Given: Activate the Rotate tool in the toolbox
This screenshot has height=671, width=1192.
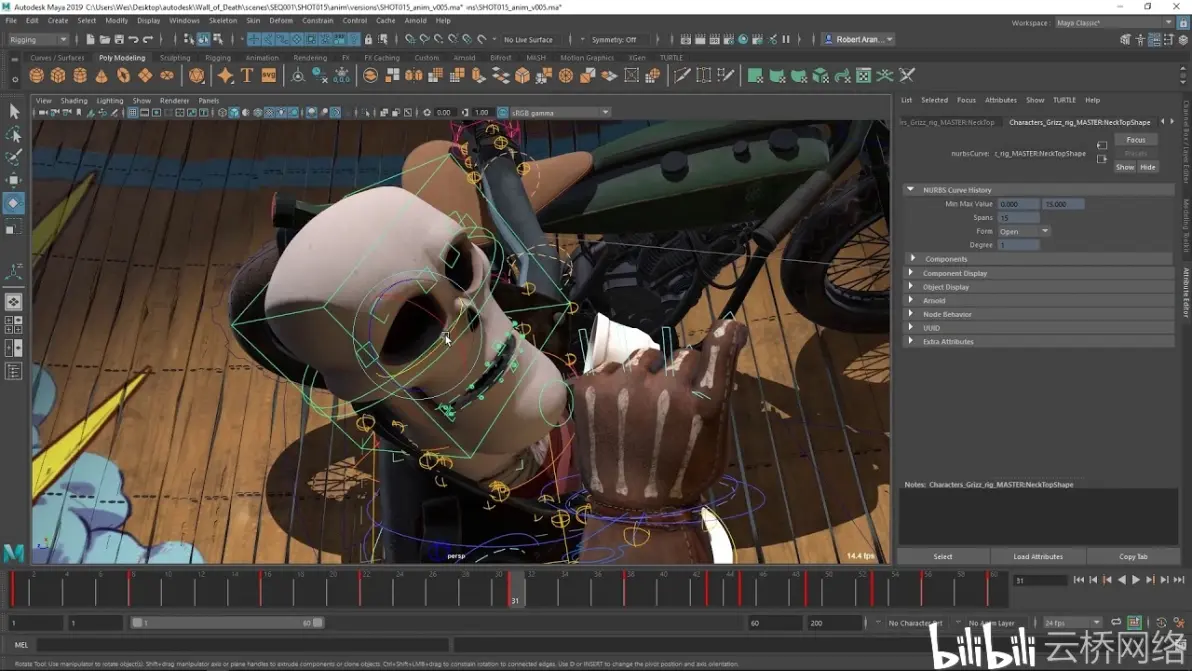Looking at the screenshot, I should pyautogui.click(x=14, y=204).
